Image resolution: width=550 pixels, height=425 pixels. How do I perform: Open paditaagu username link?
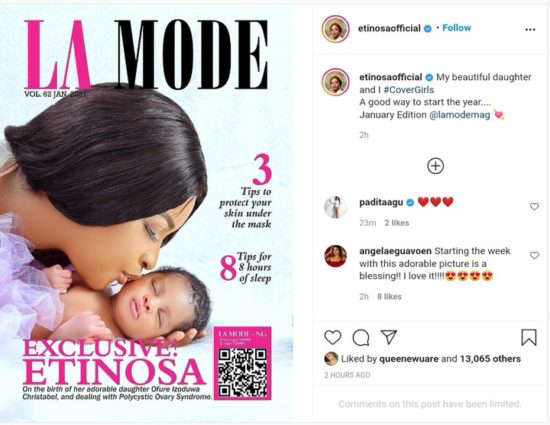pos(381,202)
